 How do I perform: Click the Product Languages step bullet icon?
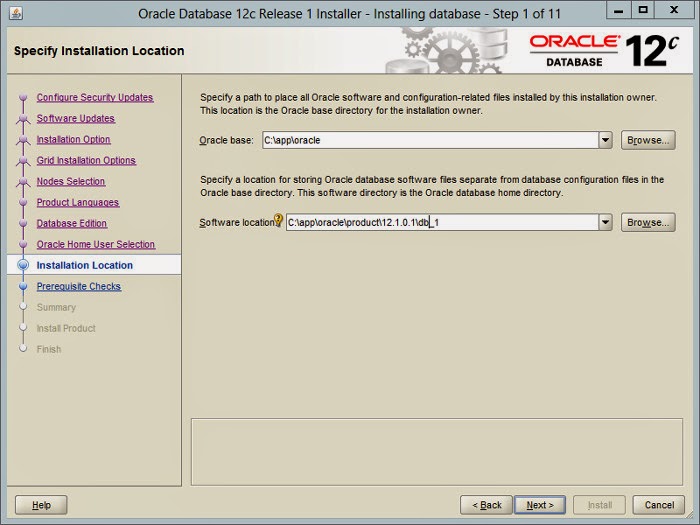[23, 202]
